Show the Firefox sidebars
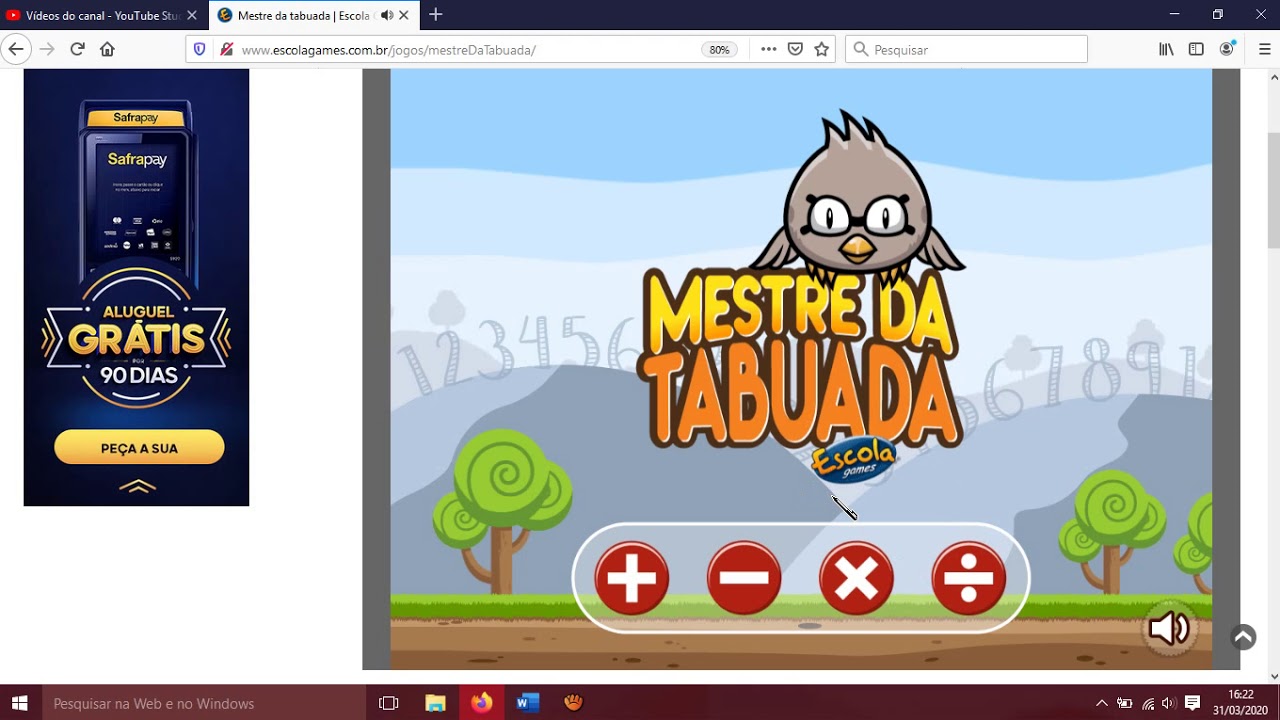 1196,49
